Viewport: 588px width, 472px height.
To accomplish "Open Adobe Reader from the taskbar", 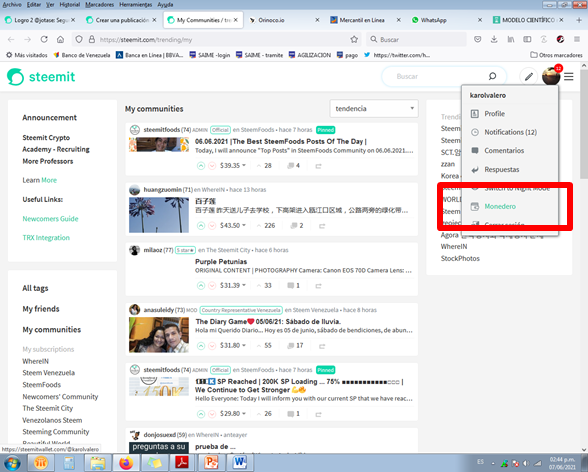I will click(x=182, y=463).
